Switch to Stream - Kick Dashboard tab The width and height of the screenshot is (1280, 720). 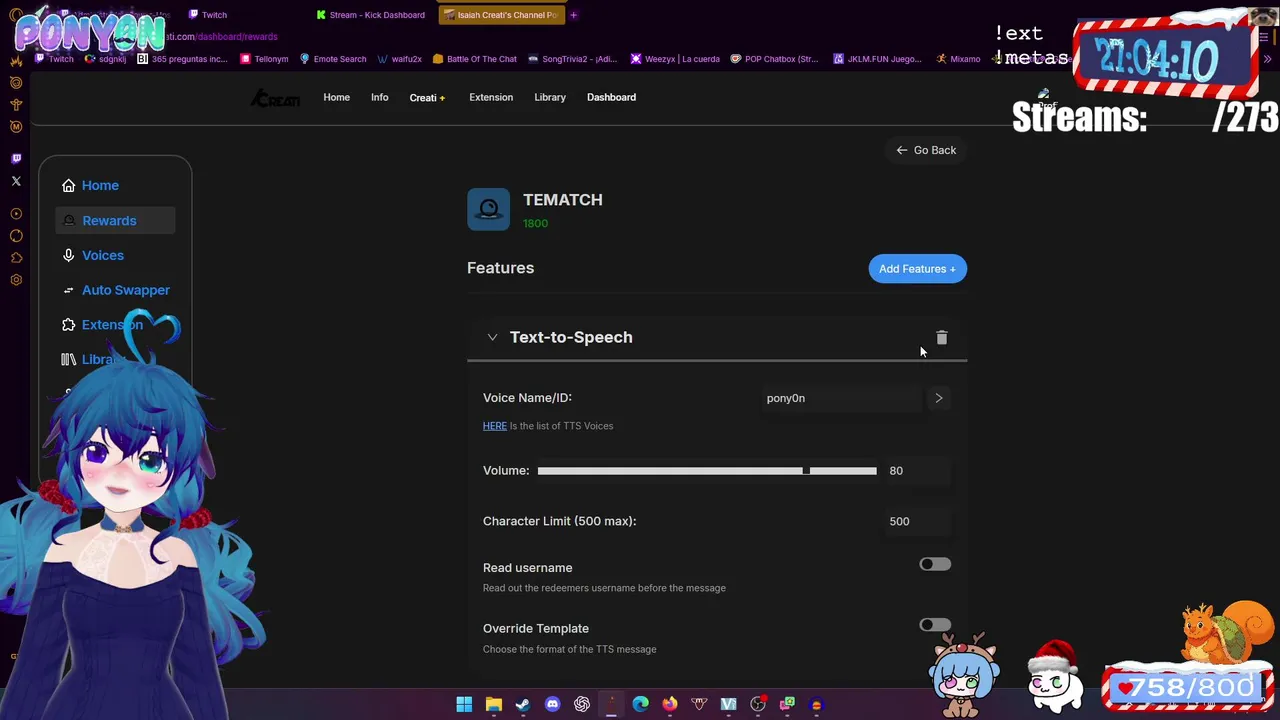coord(370,15)
